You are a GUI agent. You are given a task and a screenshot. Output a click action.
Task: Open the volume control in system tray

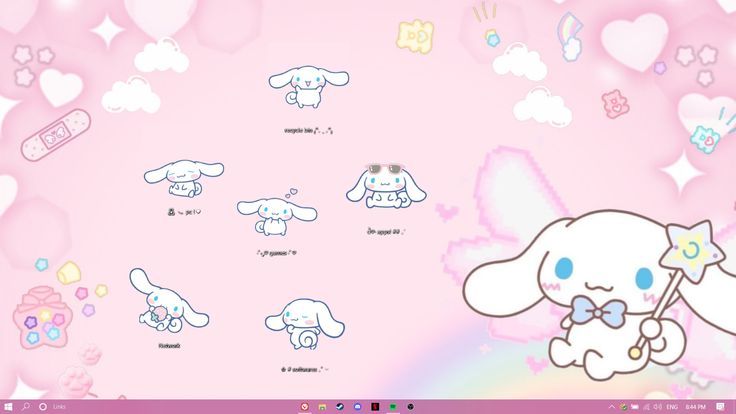(657, 407)
